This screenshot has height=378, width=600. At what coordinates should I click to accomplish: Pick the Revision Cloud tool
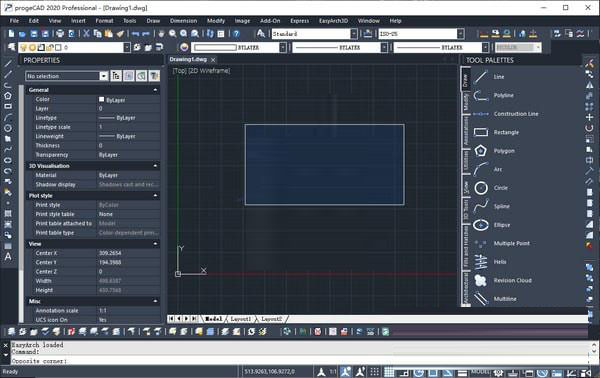tap(512, 280)
